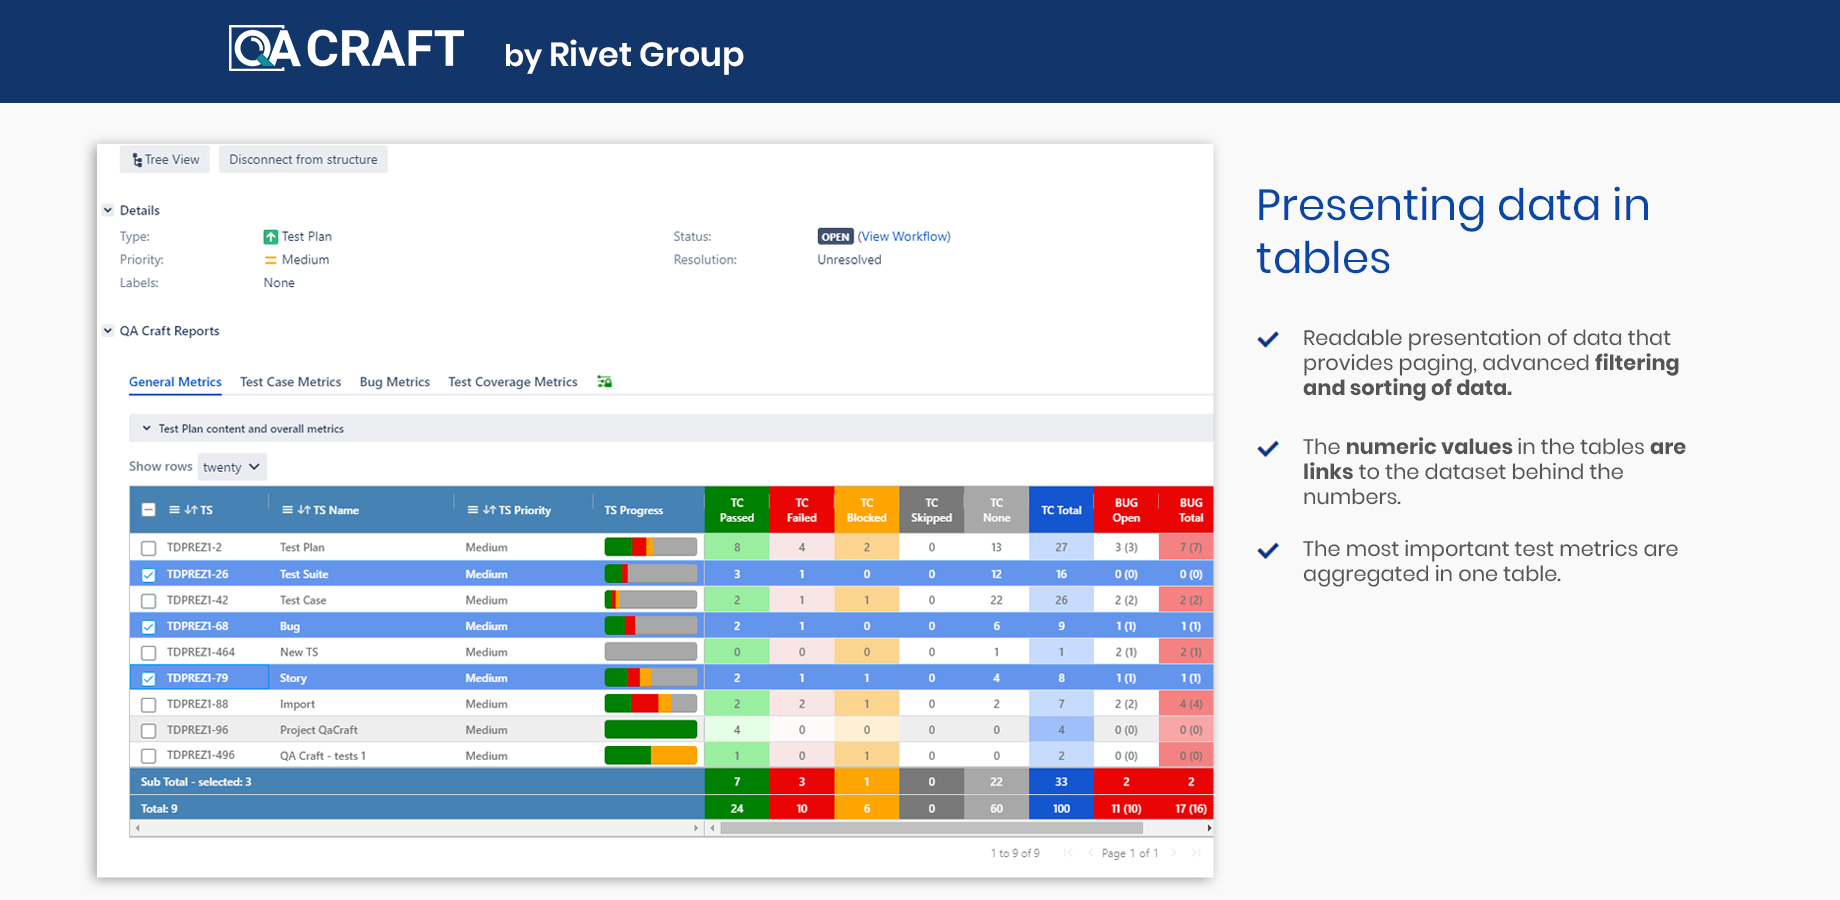Click TC Passed value 8 for TDPREZ1-2
1840x900 pixels.
[x=737, y=547]
